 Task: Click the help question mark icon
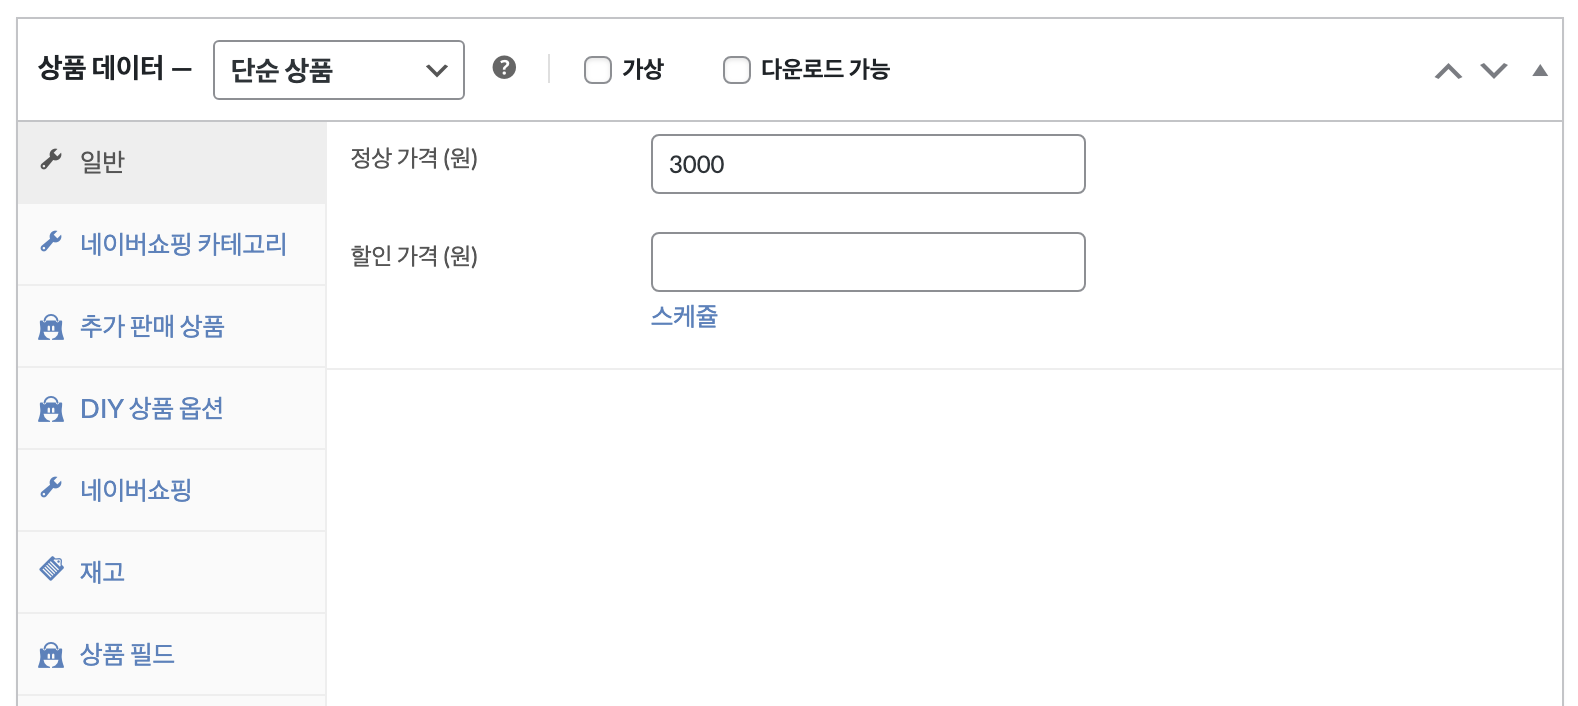504,68
